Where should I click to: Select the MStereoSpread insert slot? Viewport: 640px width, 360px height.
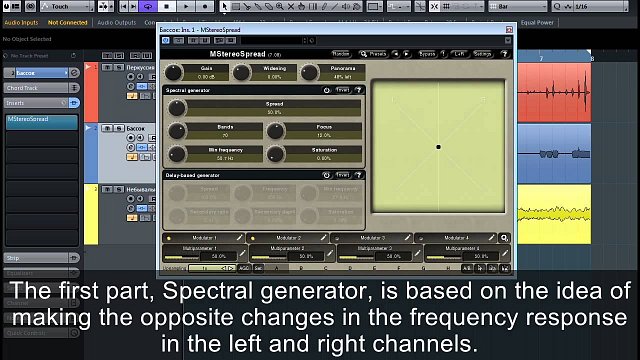[42, 122]
